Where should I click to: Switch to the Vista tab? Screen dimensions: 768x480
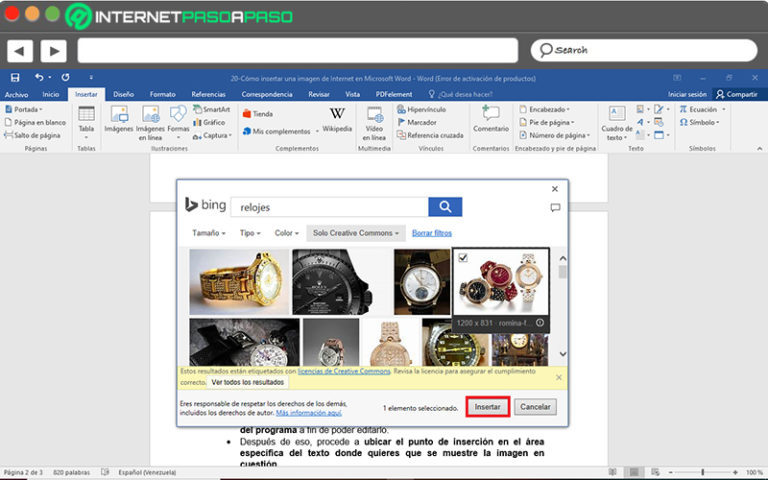(x=353, y=95)
